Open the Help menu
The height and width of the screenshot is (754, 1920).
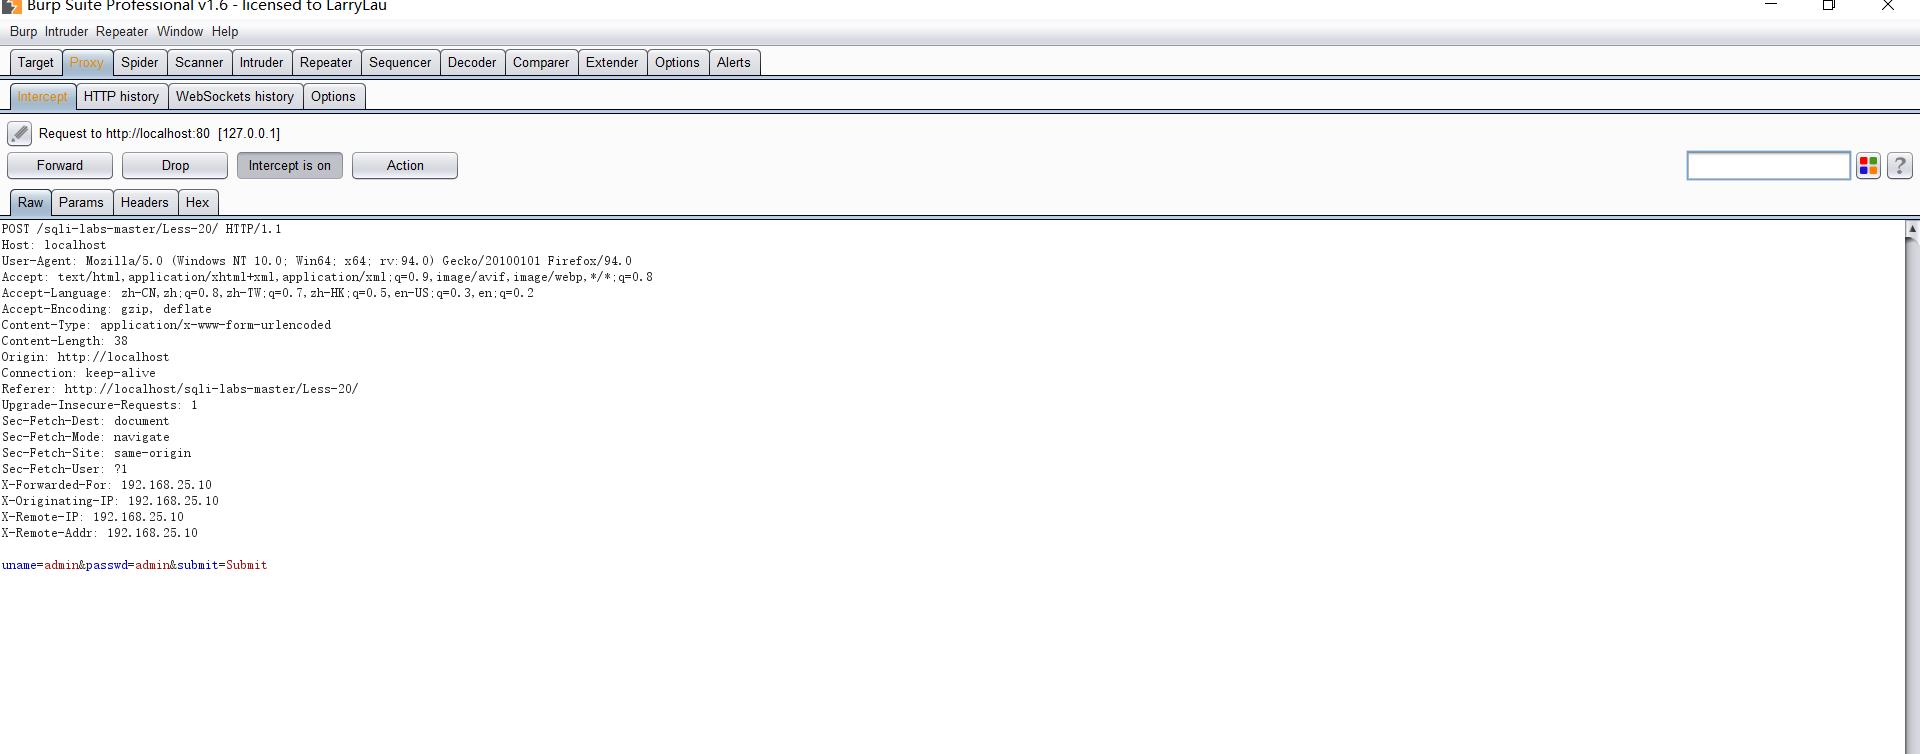click(225, 32)
